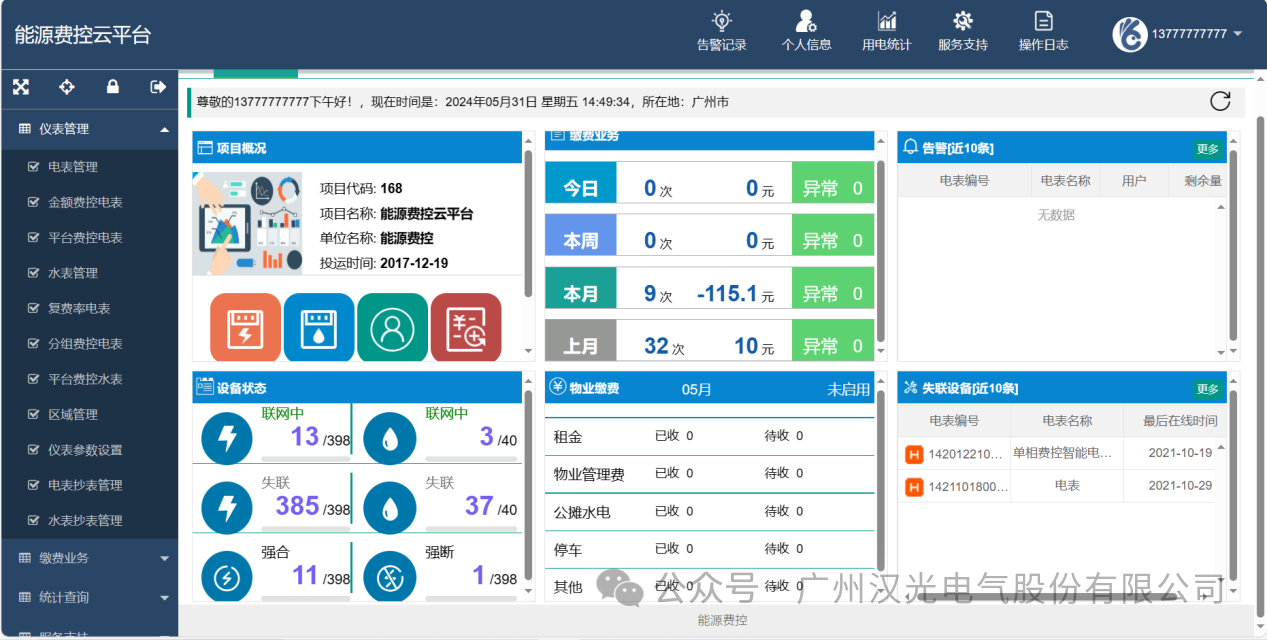Click the lock screen icon
1267x640 pixels.
112,87
